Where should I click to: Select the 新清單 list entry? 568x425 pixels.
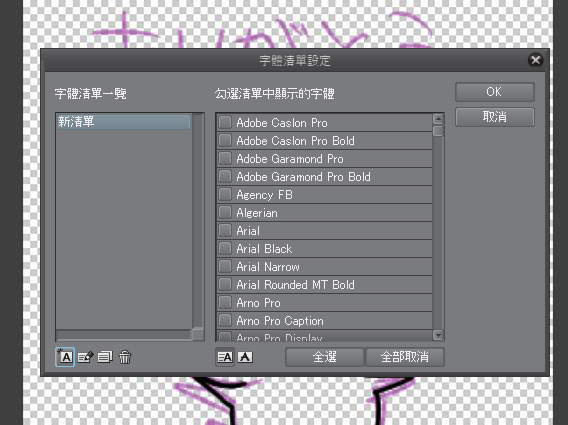(123, 122)
